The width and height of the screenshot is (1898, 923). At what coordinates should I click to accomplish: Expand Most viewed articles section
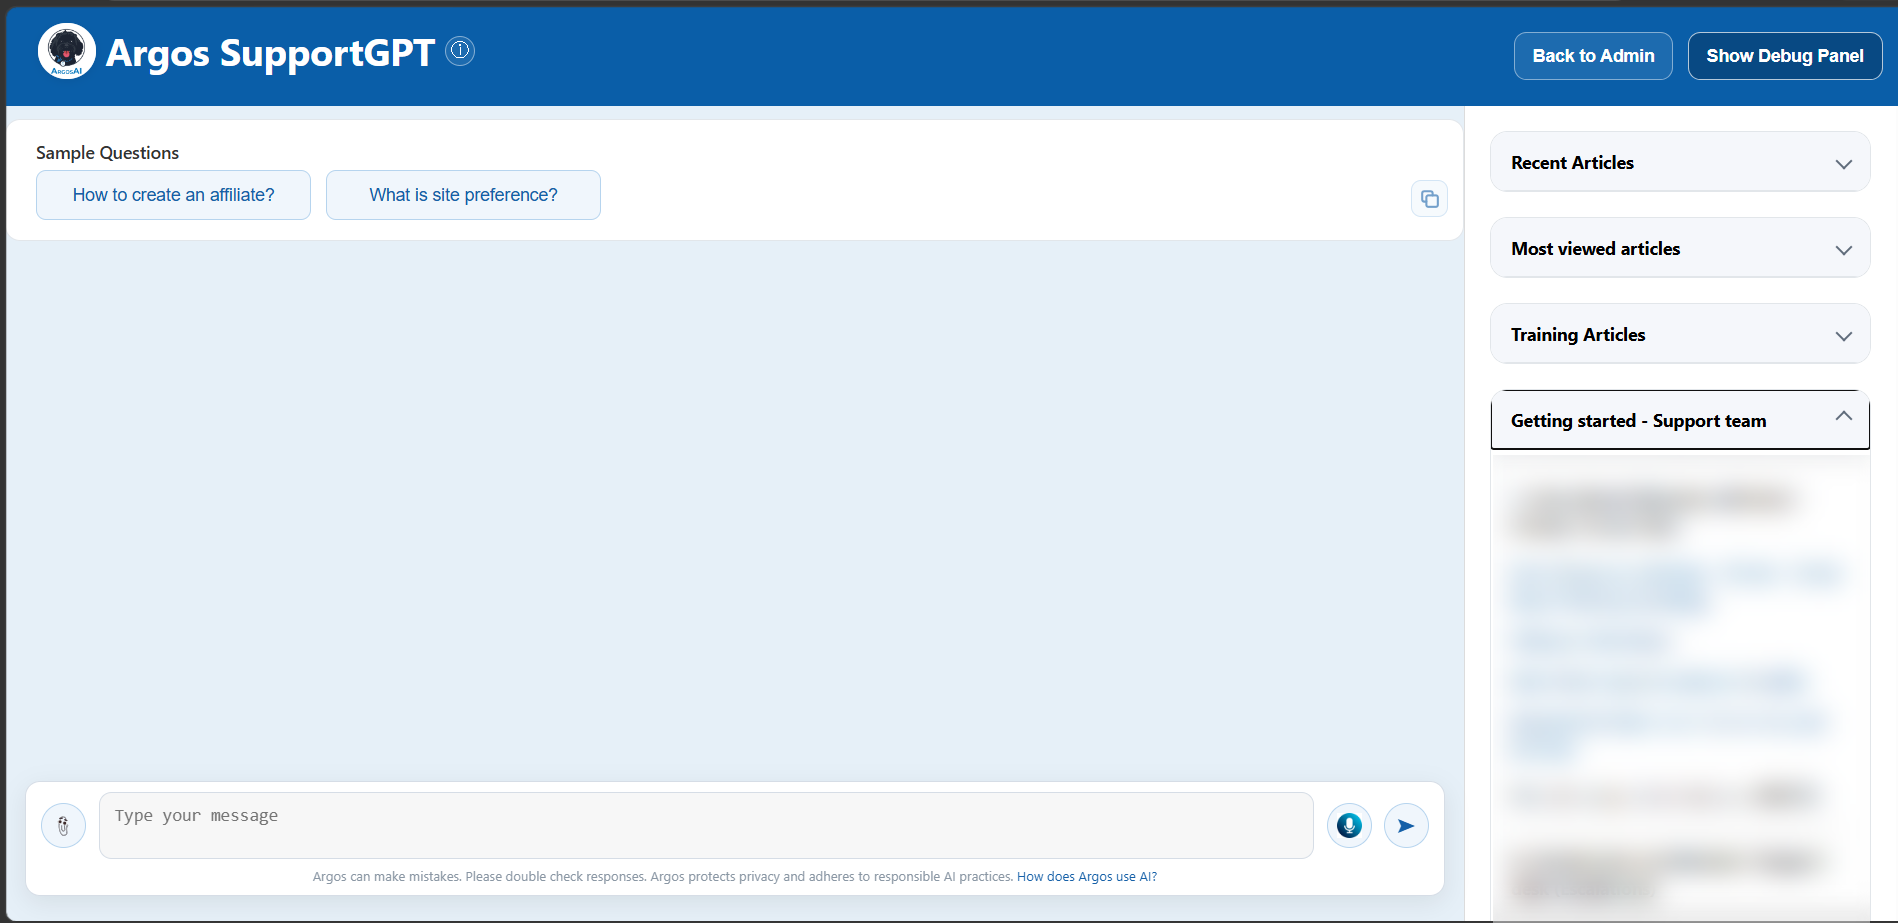click(x=1680, y=248)
